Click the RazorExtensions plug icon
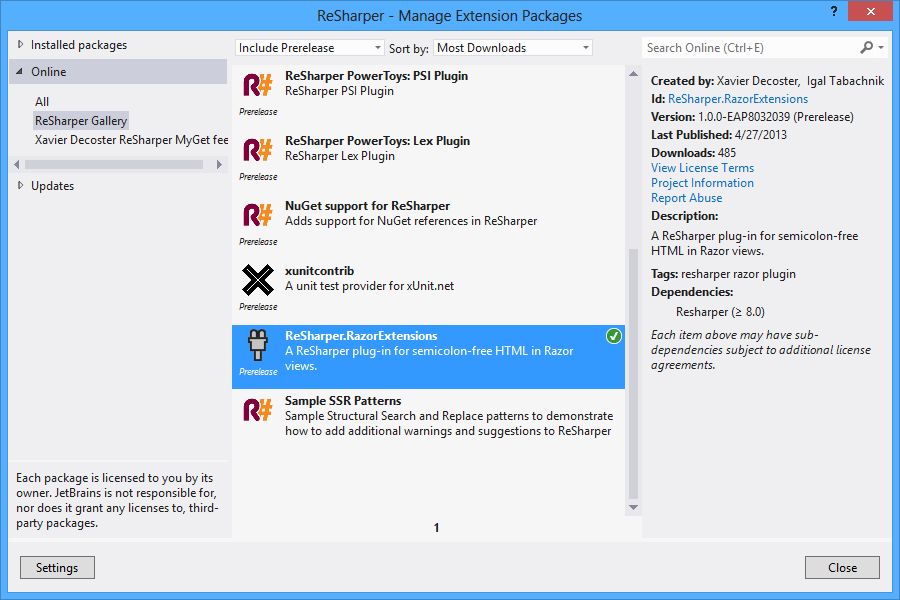Viewport: 900px width, 600px height. (x=257, y=344)
